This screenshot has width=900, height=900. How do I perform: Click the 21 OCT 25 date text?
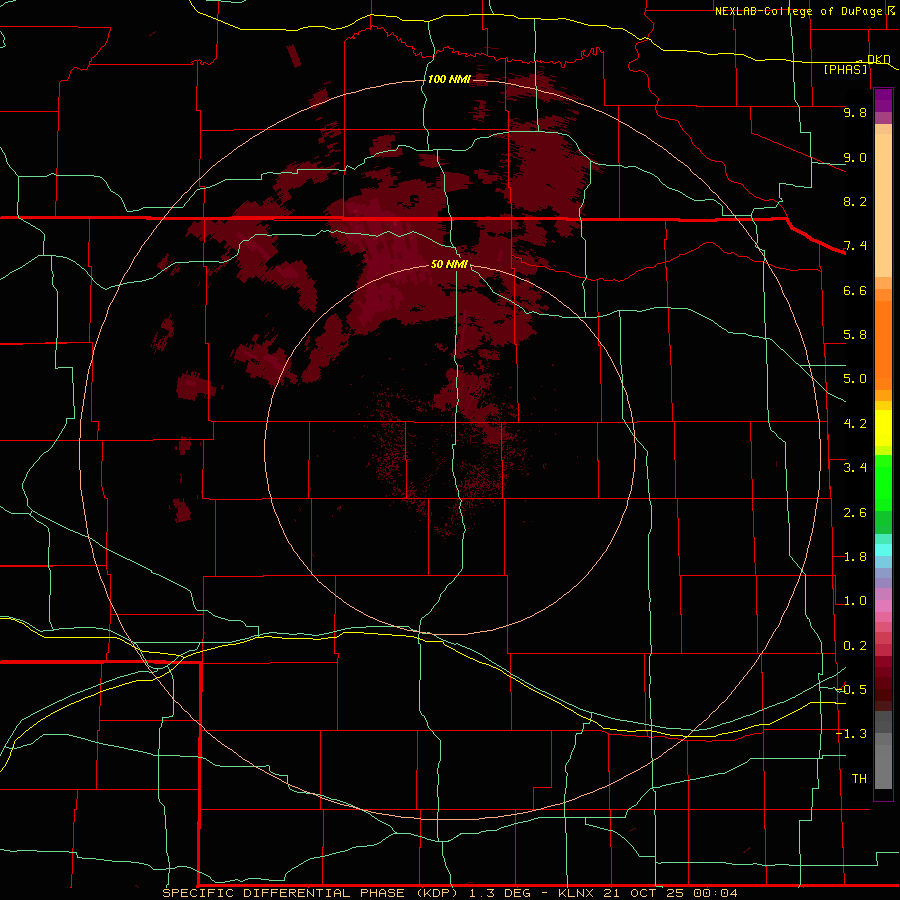645,893
